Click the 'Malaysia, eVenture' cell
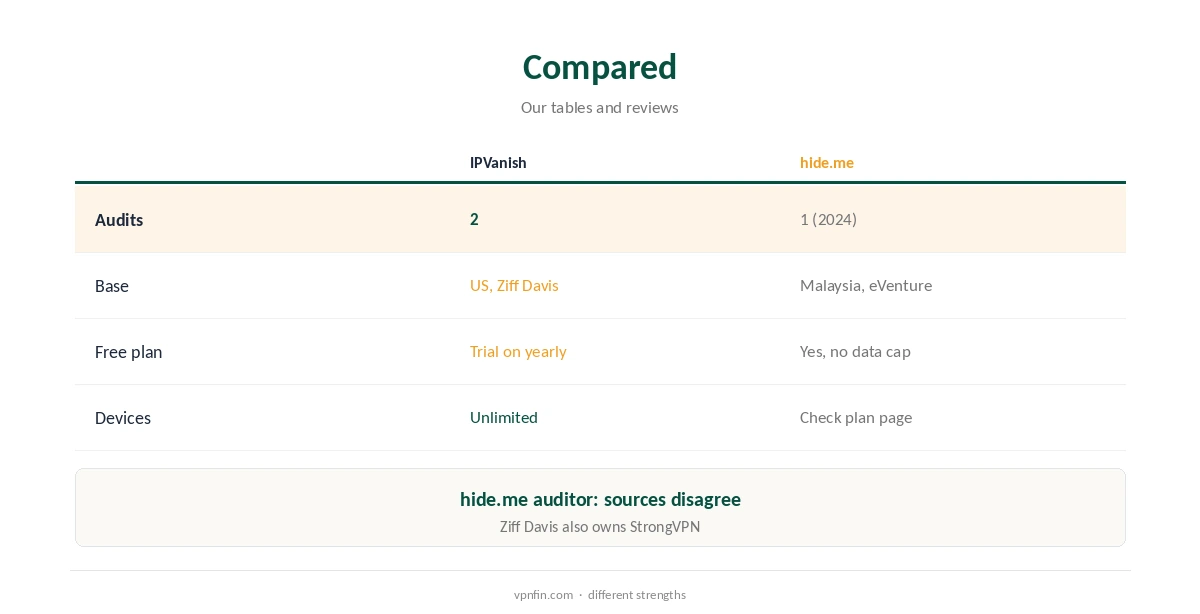This screenshot has width=1200, height=614. click(x=866, y=285)
